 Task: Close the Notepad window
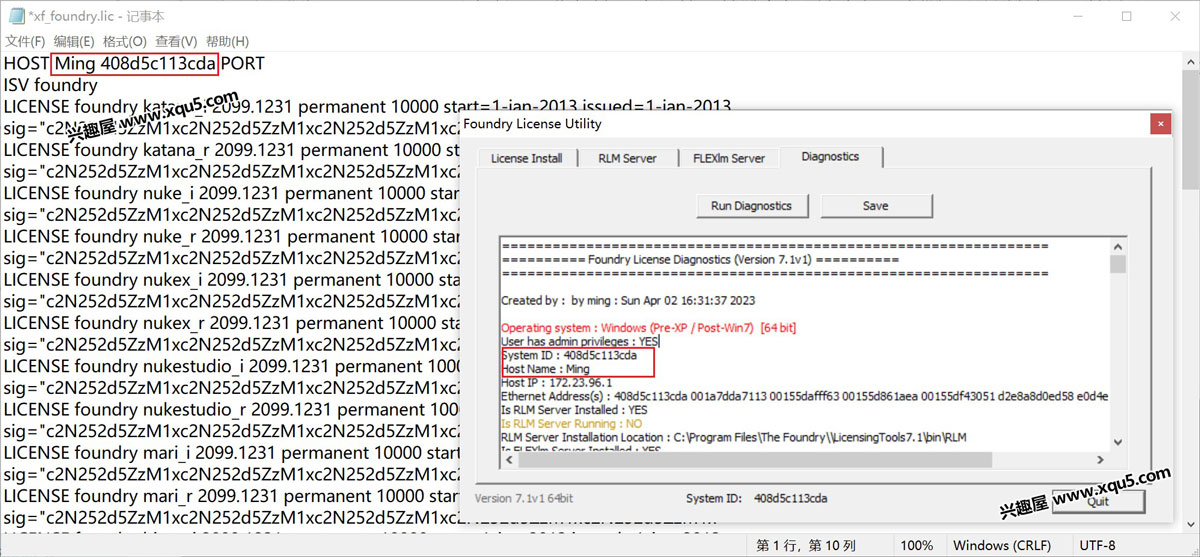(x=1176, y=16)
